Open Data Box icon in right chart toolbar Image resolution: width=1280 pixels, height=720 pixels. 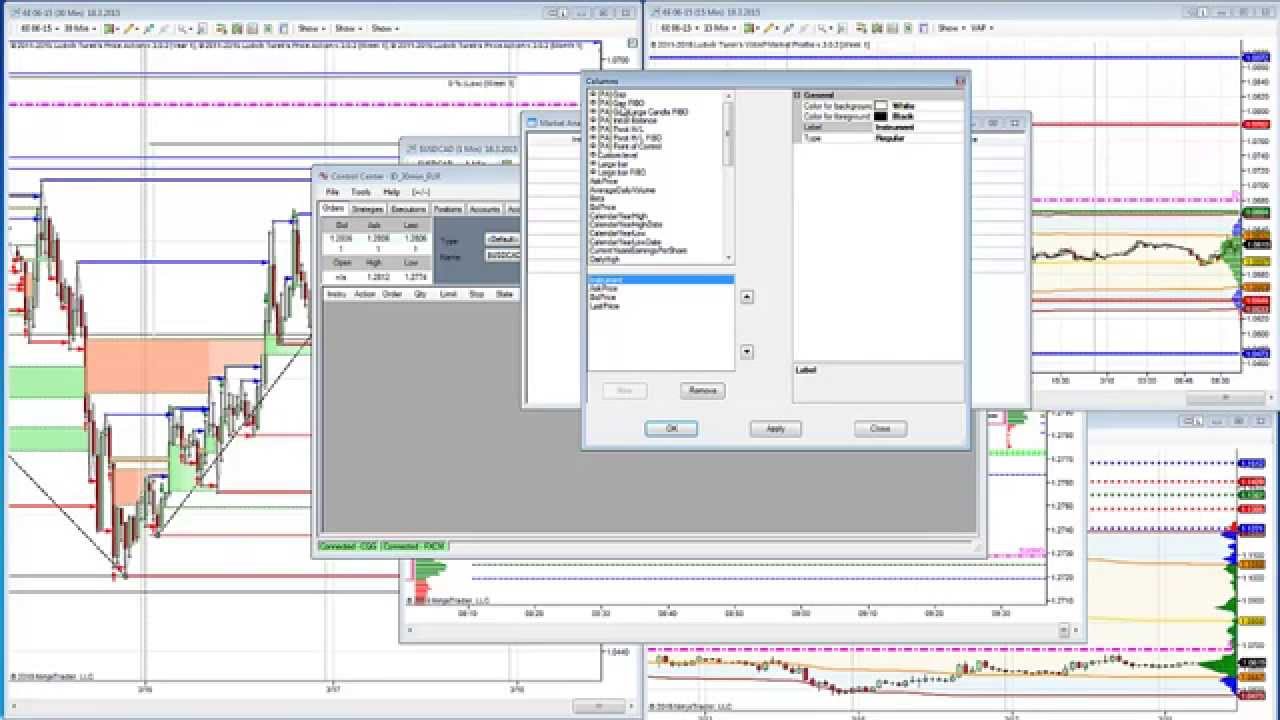click(x=924, y=28)
